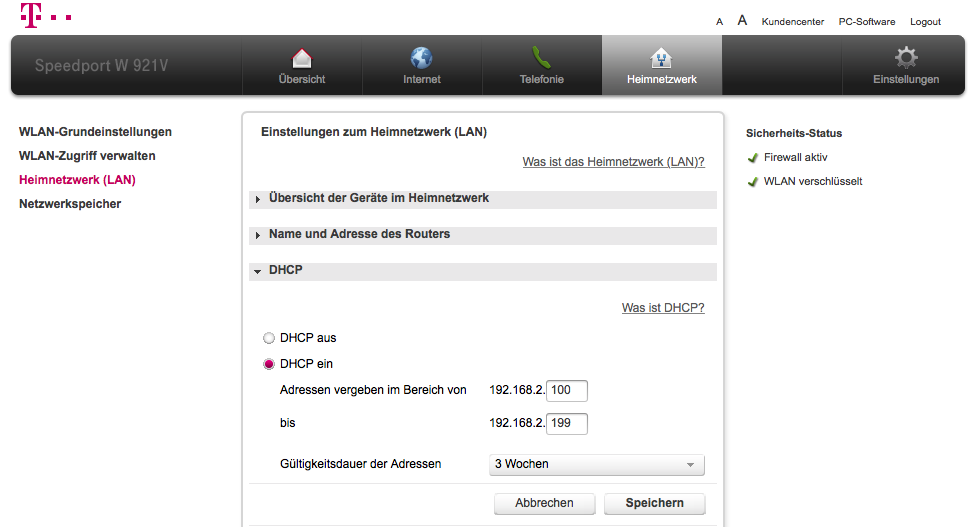Open the Kundencenter link
This screenshot has height=527, width=979.
[793, 22]
